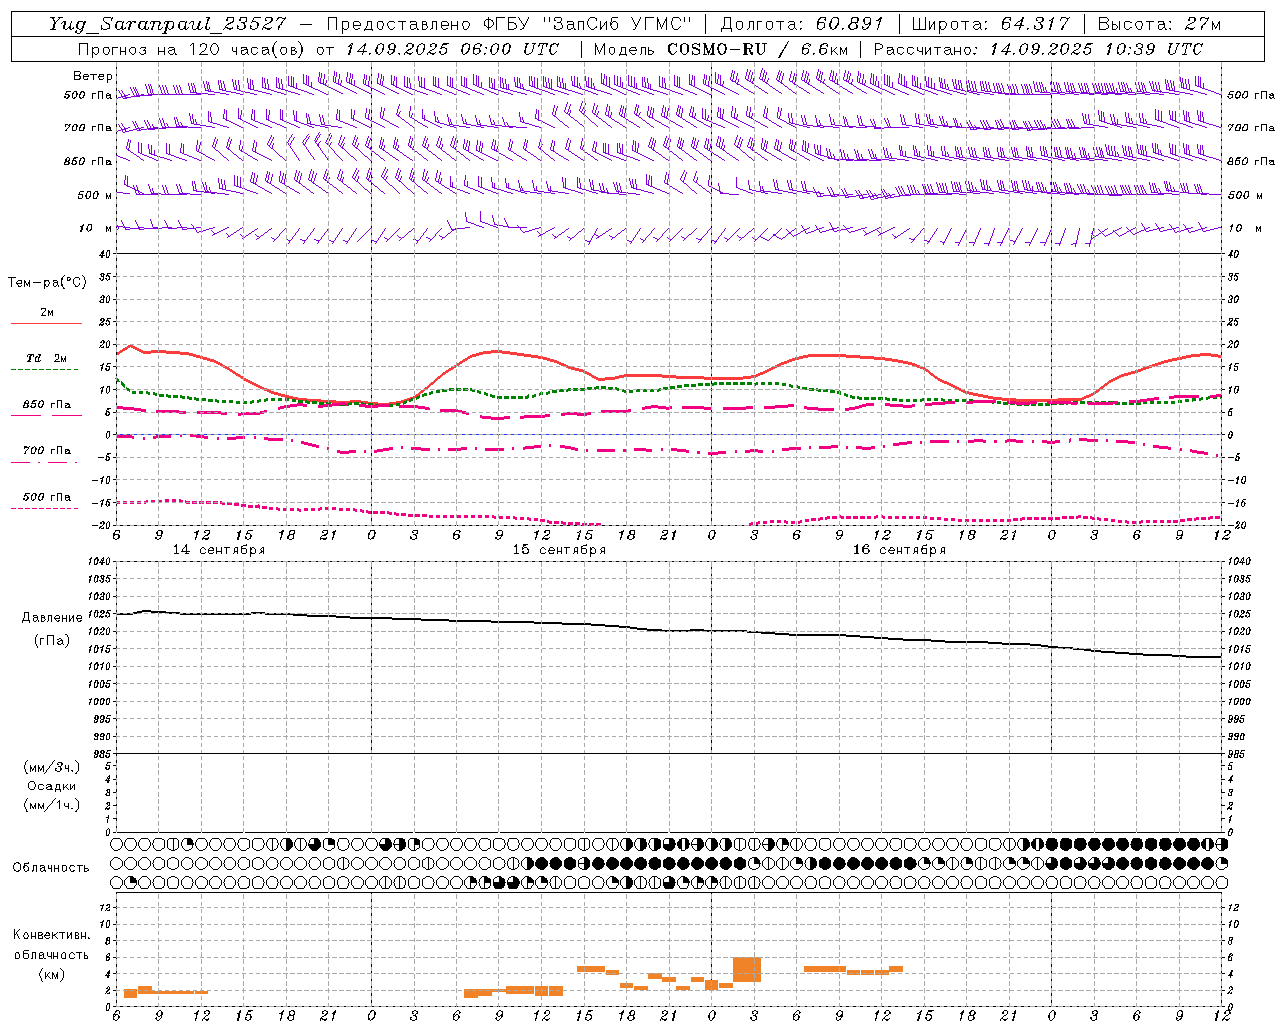Click the '(мм/1ч.)' precipitation unit label
1280x1024 pixels.
coord(52,805)
